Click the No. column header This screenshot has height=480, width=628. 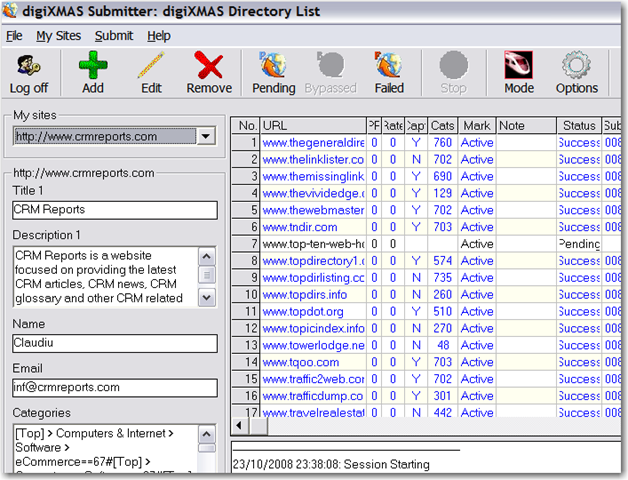pyautogui.click(x=245, y=126)
